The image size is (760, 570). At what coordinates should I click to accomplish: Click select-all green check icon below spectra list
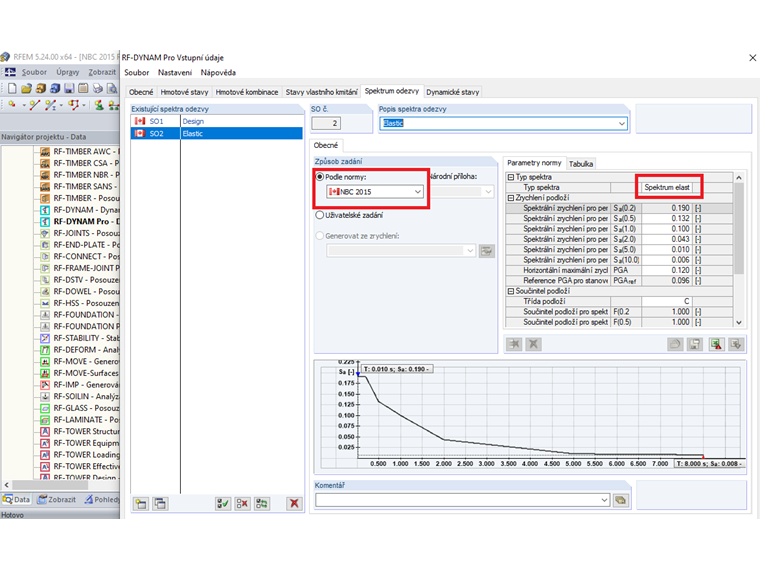pyautogui.click(x=223, y=504)
